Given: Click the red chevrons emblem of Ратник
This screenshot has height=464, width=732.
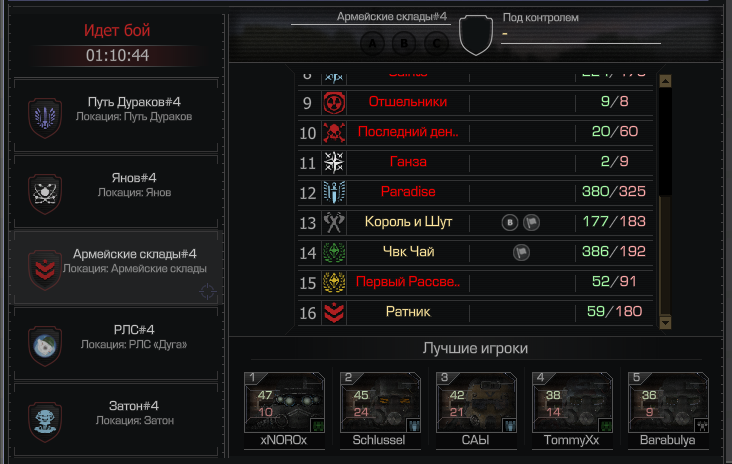Looking at the screenshot, I should point(334,313).
